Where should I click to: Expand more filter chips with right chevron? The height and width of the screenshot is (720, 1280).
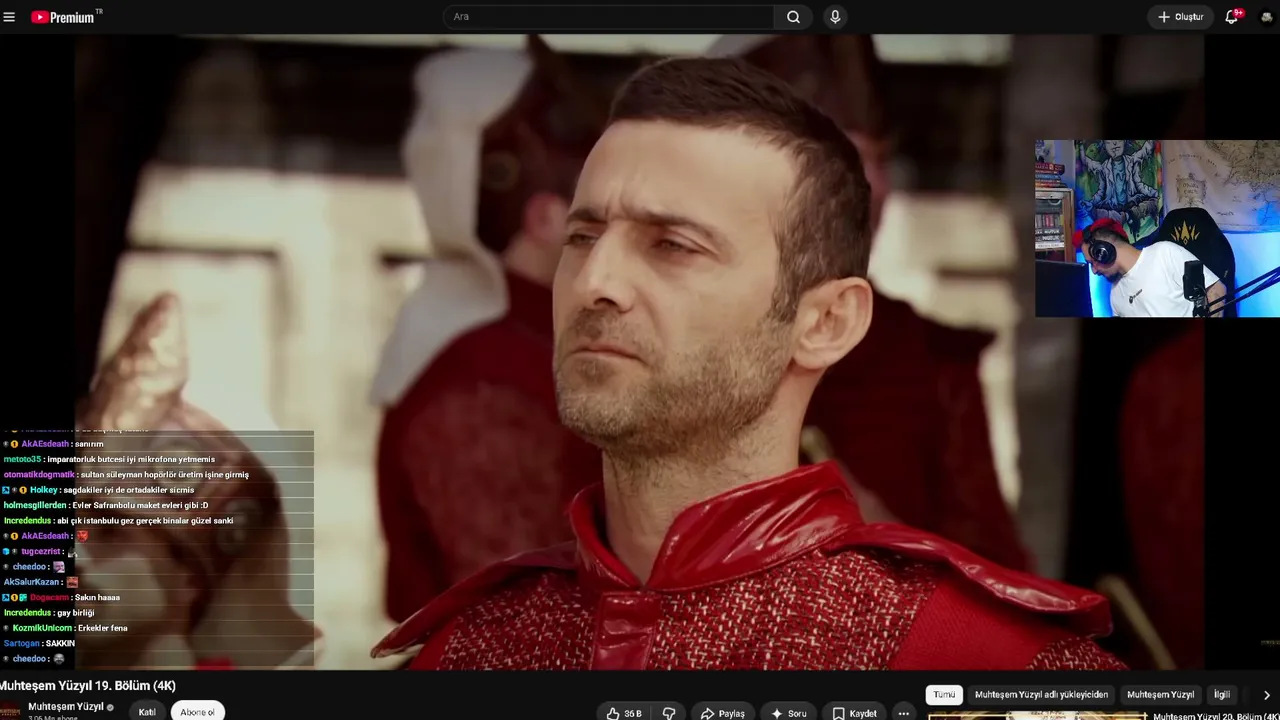(1266, 695)
